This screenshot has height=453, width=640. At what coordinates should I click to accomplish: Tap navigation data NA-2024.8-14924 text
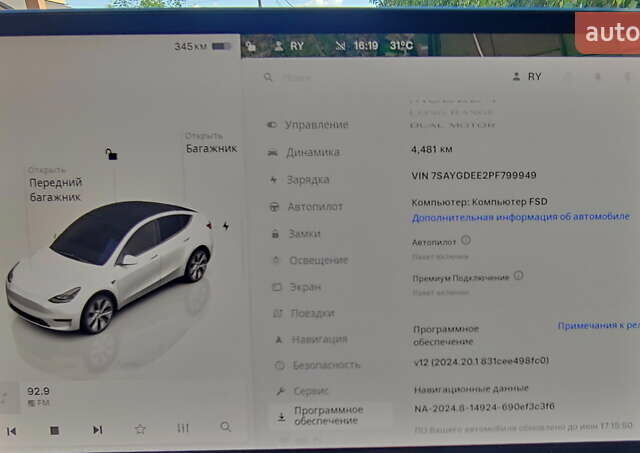484,407
